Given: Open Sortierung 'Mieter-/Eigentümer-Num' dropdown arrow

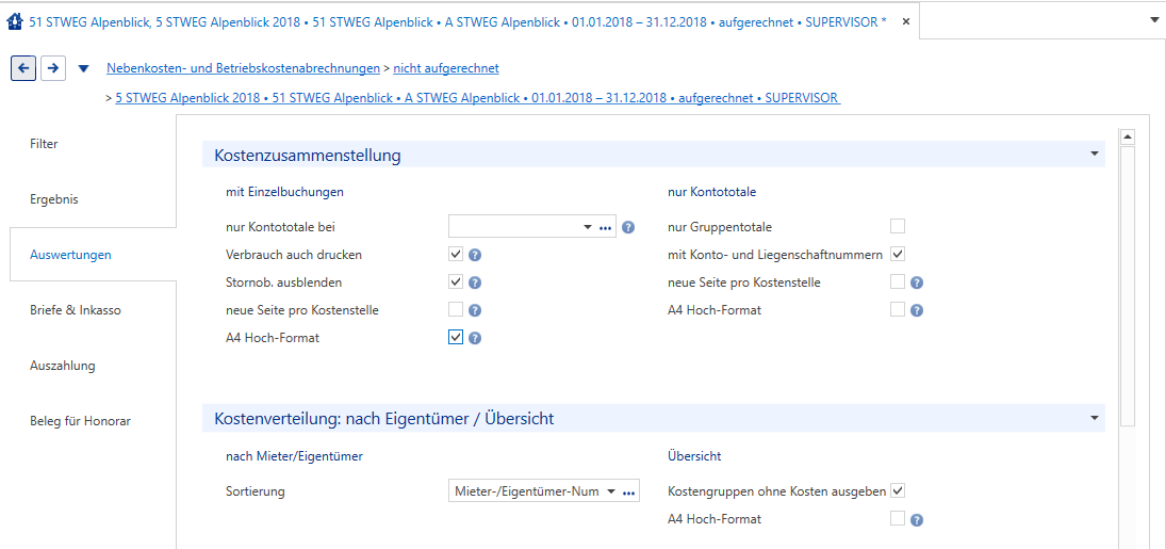Looking at the screenshot, I should pos(612,492).
